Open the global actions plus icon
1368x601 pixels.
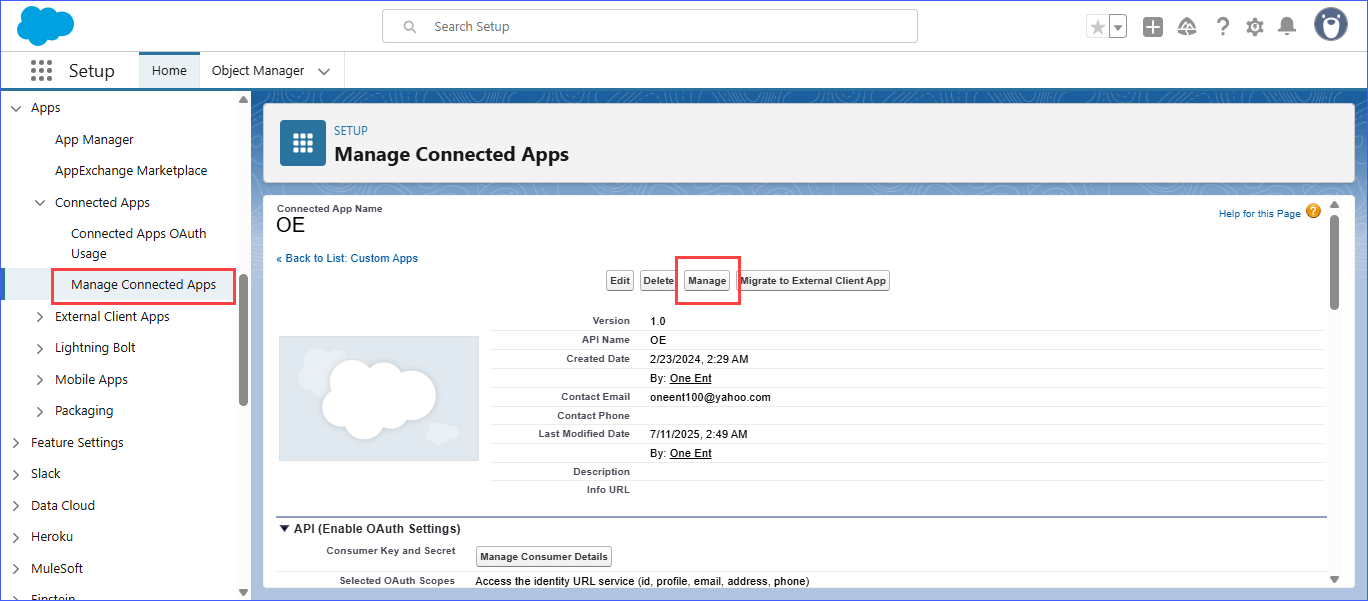pyautogui.click(x=1153, y=27)
